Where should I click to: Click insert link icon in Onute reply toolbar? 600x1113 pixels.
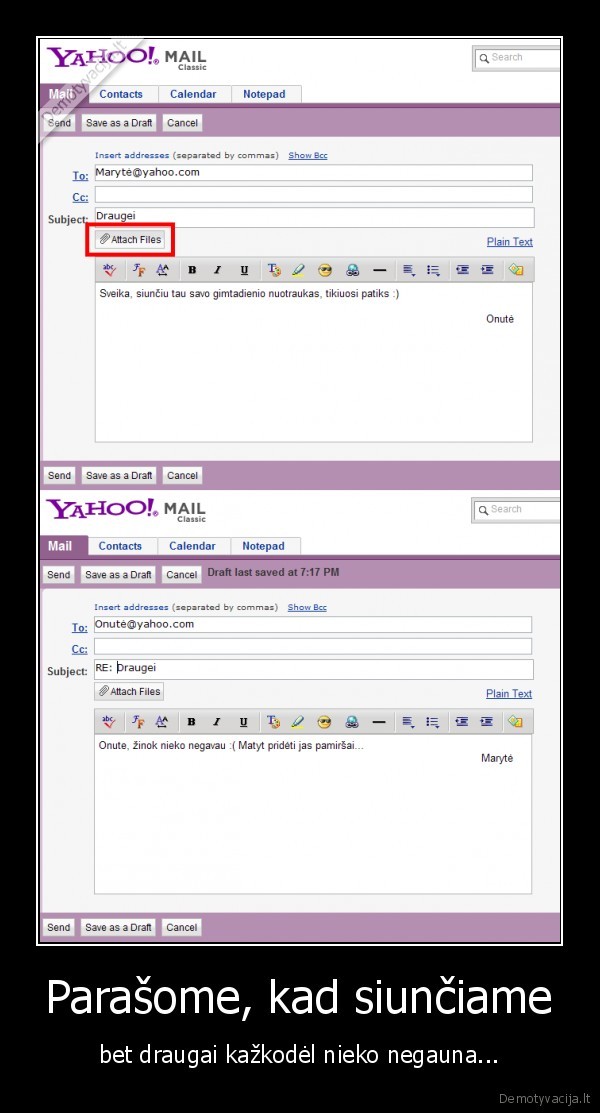pos(352,722)
